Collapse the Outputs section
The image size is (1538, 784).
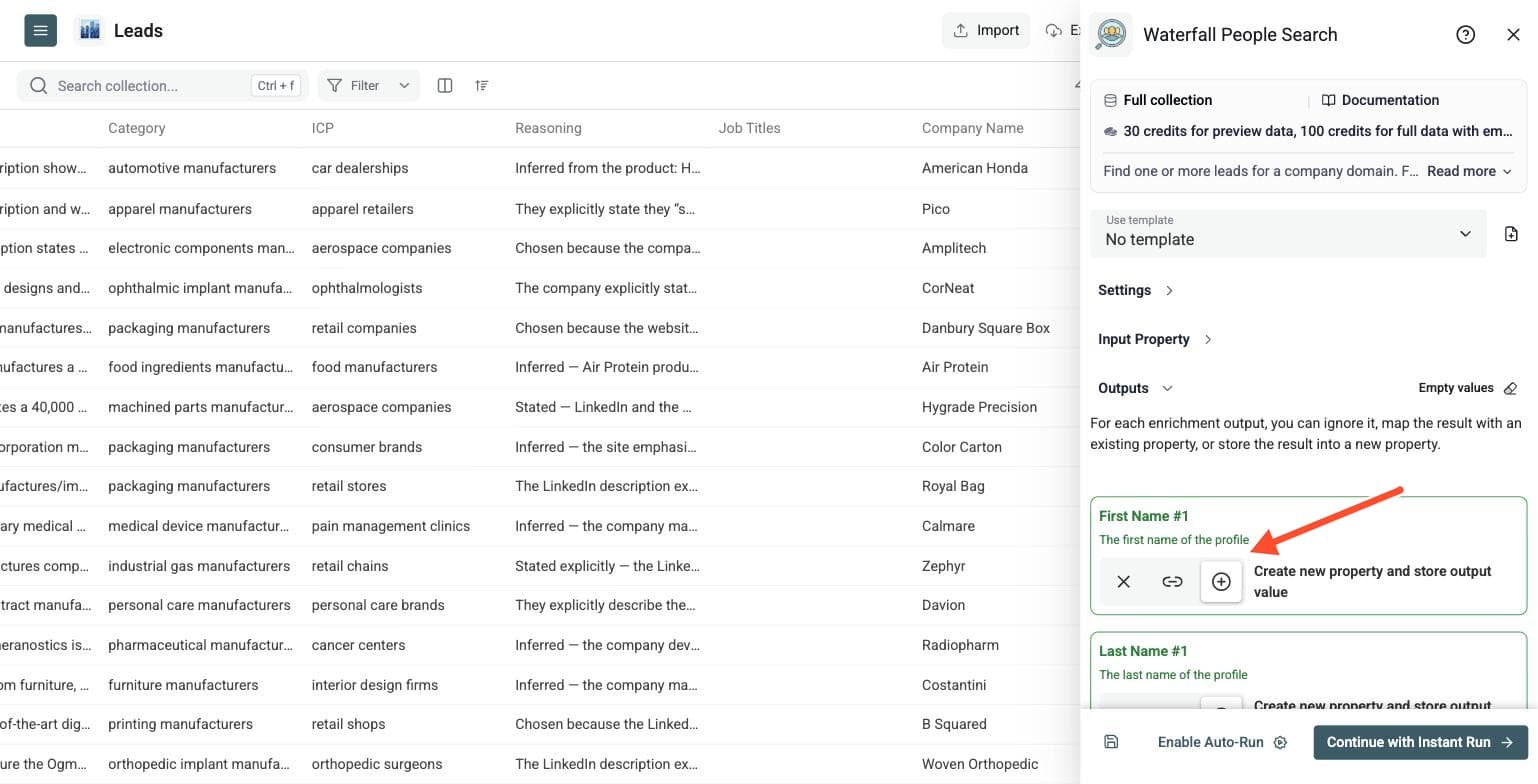pyautogui.click(x=1136, y=388)
